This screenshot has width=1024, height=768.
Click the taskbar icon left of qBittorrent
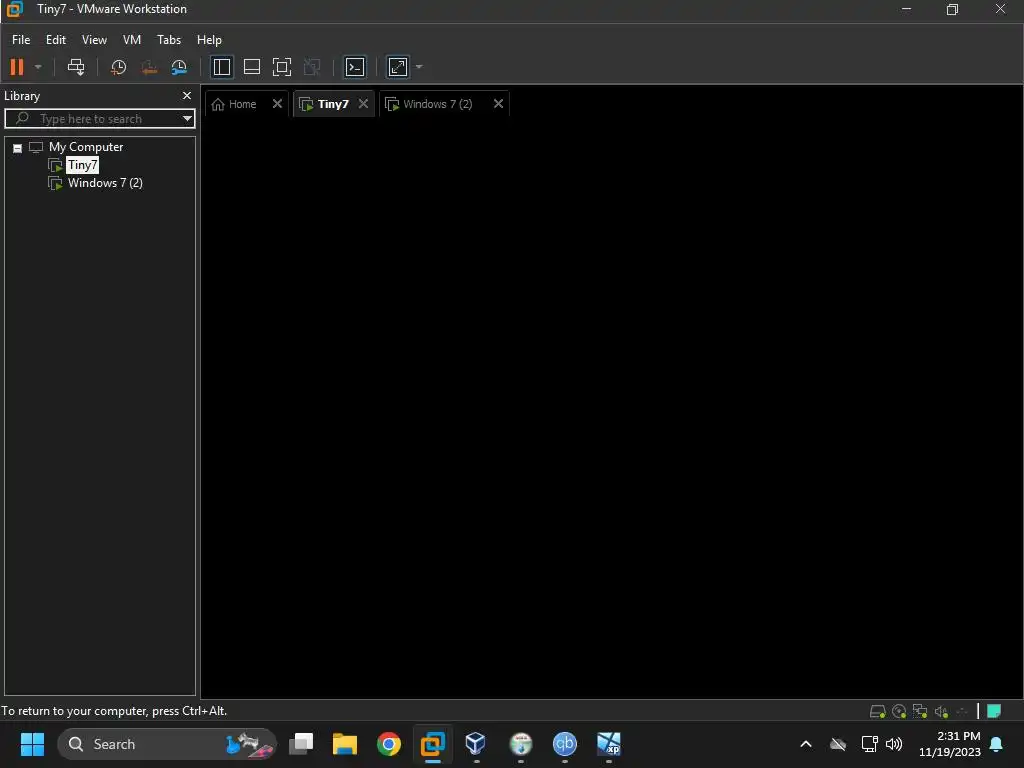(x=520, y=744)
